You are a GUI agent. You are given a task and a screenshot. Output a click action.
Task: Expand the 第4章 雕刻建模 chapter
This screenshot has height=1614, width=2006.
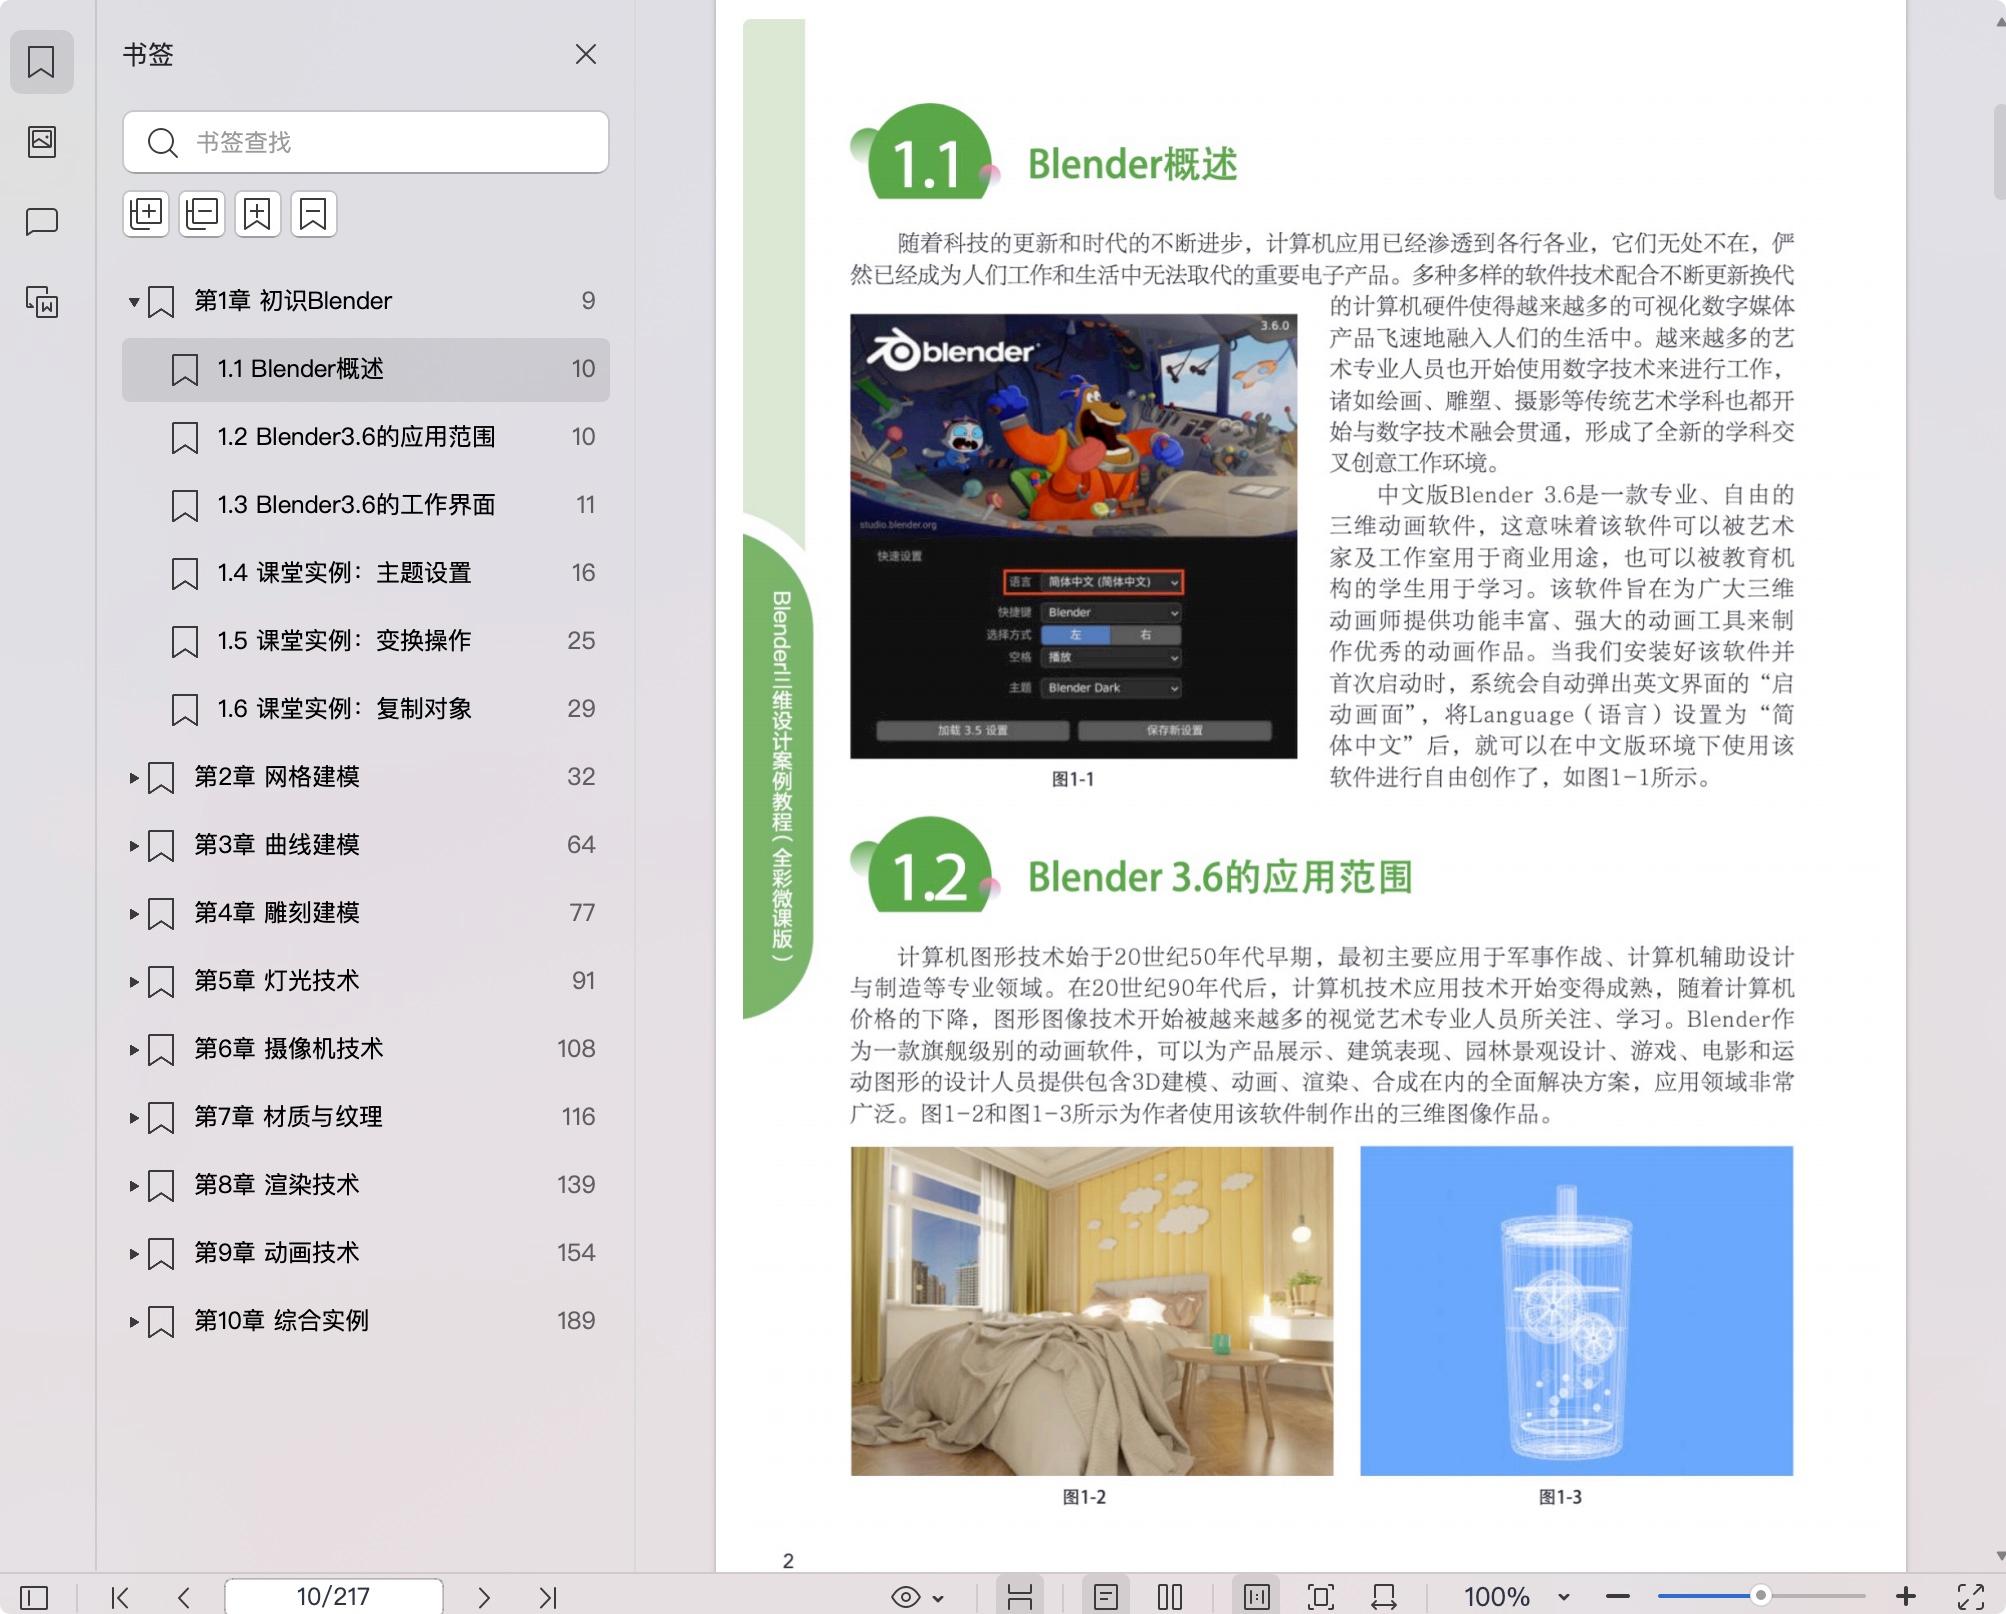(x=133, y=913)
